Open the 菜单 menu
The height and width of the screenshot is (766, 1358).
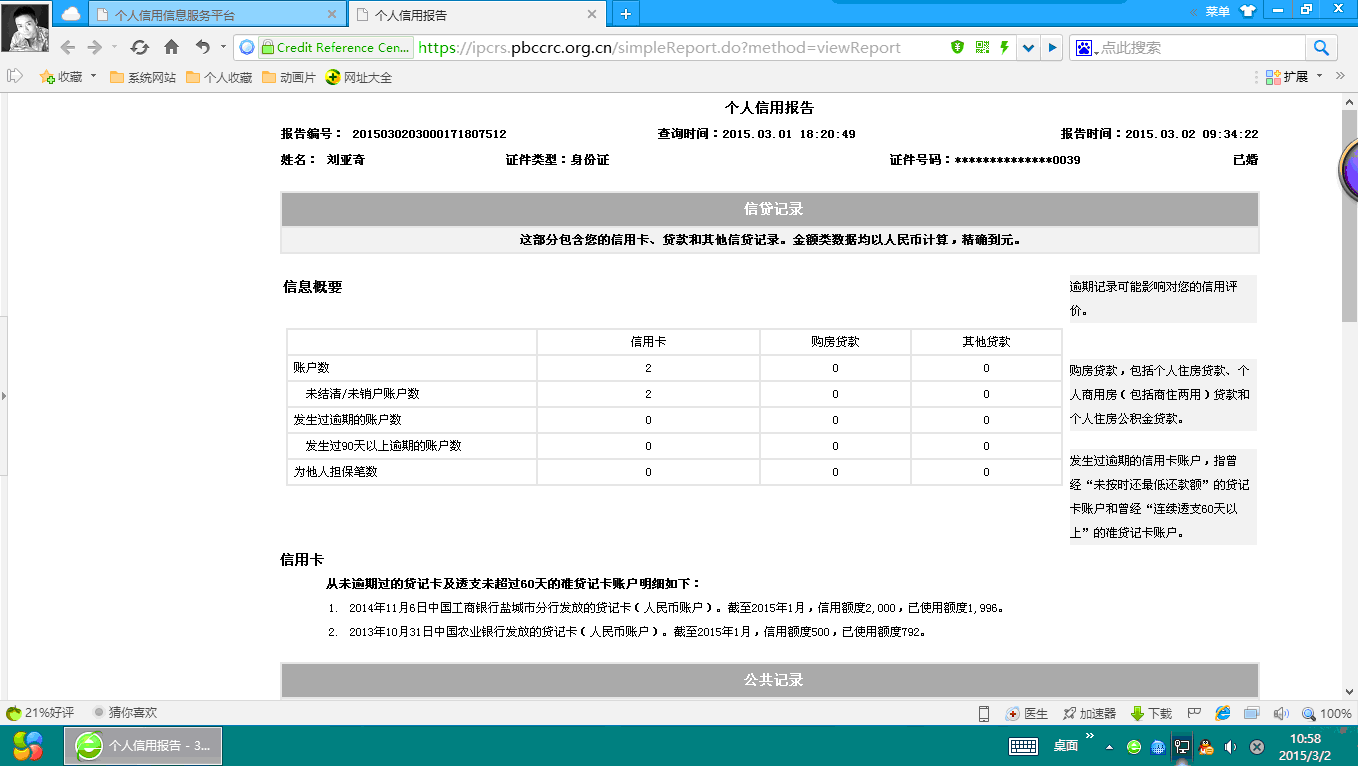[x=1217, y=11]
